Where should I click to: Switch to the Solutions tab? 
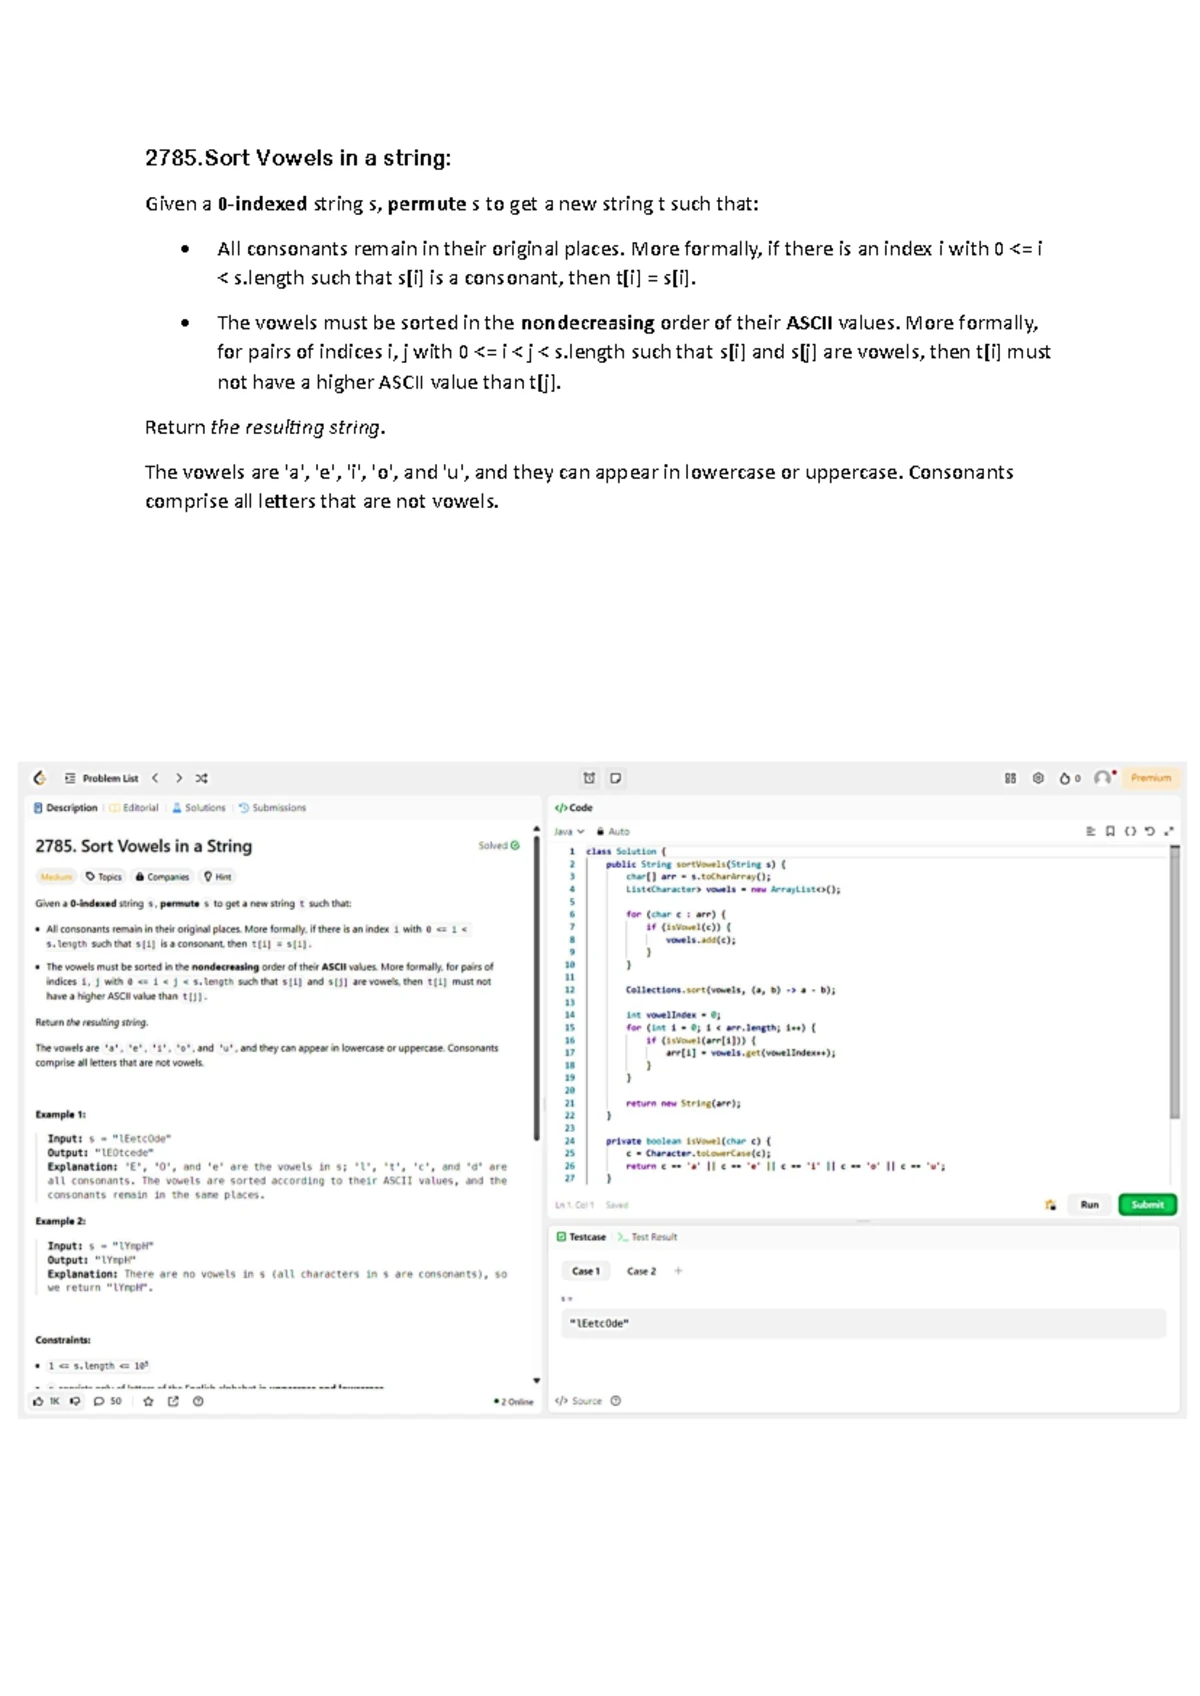(199, 808)
